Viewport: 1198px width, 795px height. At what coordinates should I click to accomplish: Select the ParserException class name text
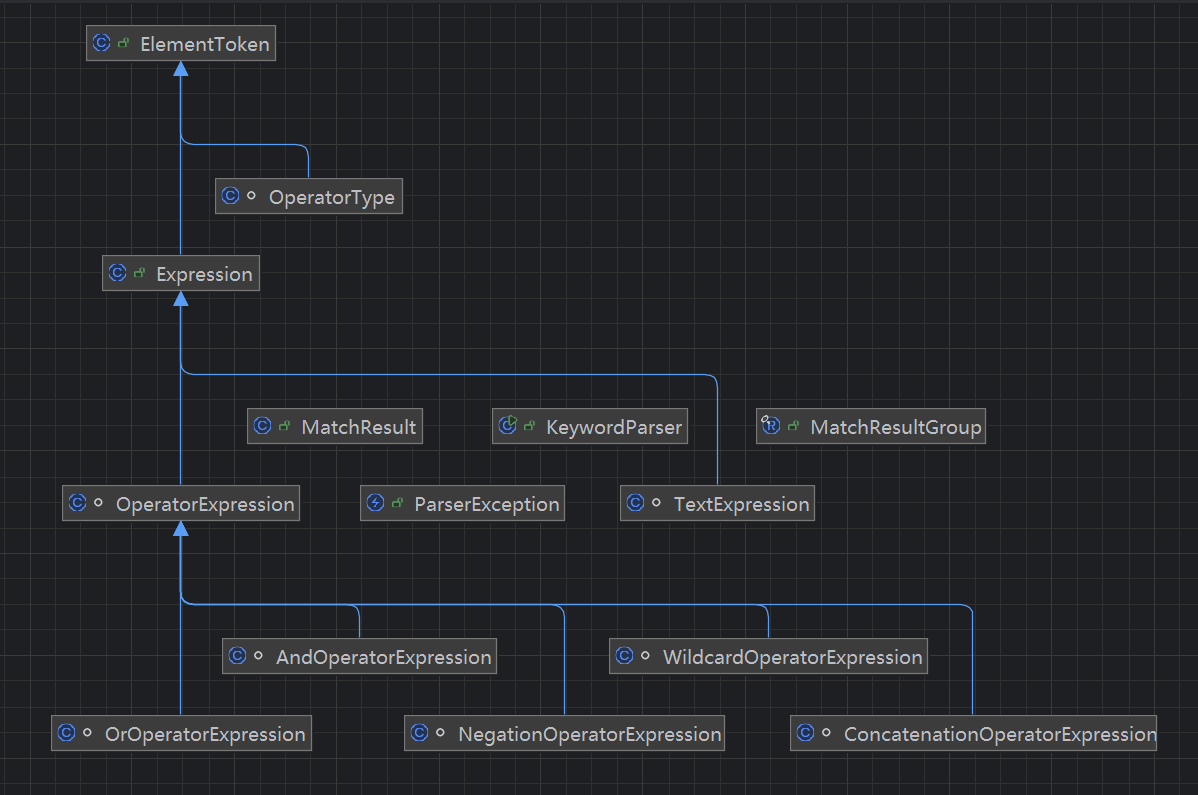pos(486,504)
